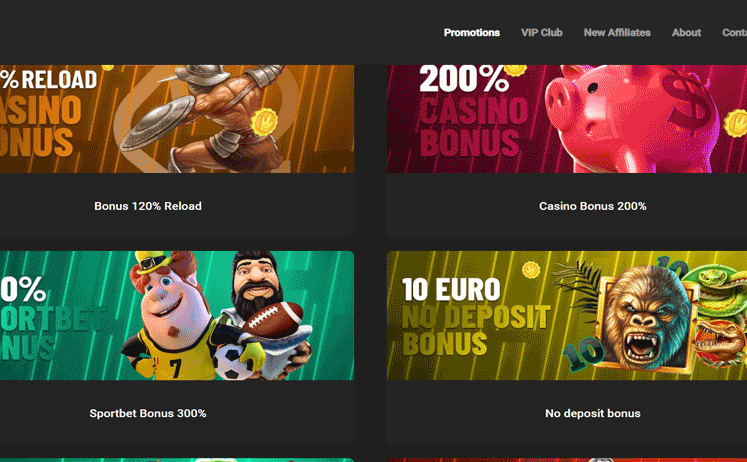Click the American football in sportbet banner
This screenshot has width=747, height=462.
273,320
